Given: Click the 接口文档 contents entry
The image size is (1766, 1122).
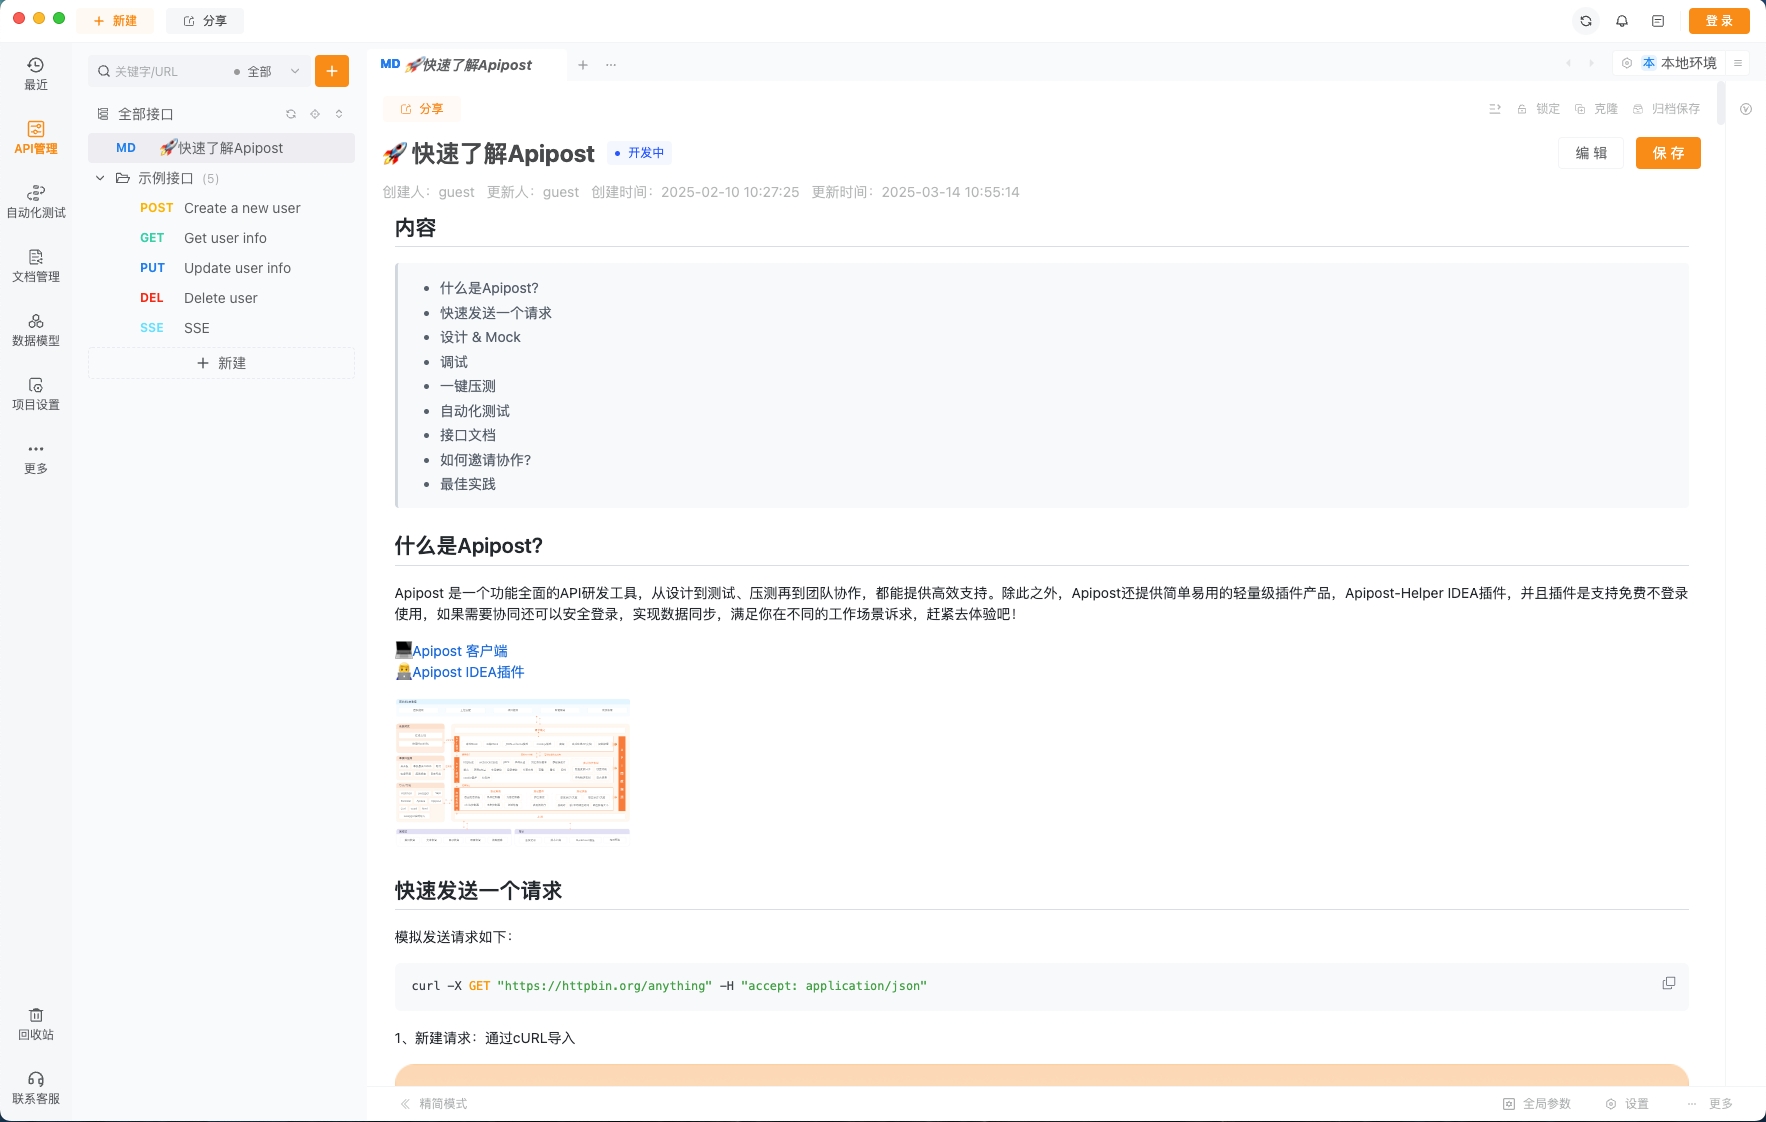Looking at the screenshot, I should [468, 435].
